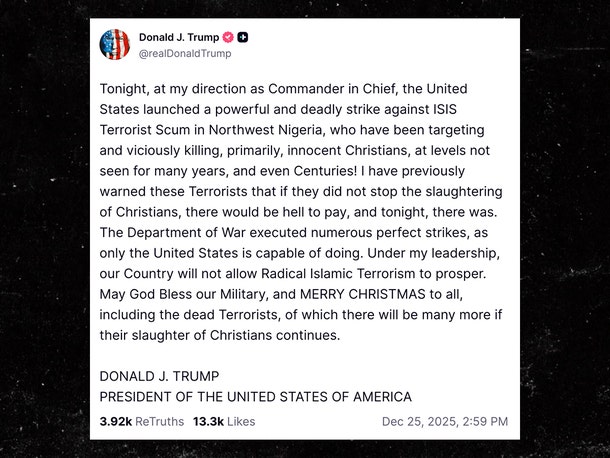Click the red verified checkmark badge
Screen dimensions: 610x458
coord(228,37)
